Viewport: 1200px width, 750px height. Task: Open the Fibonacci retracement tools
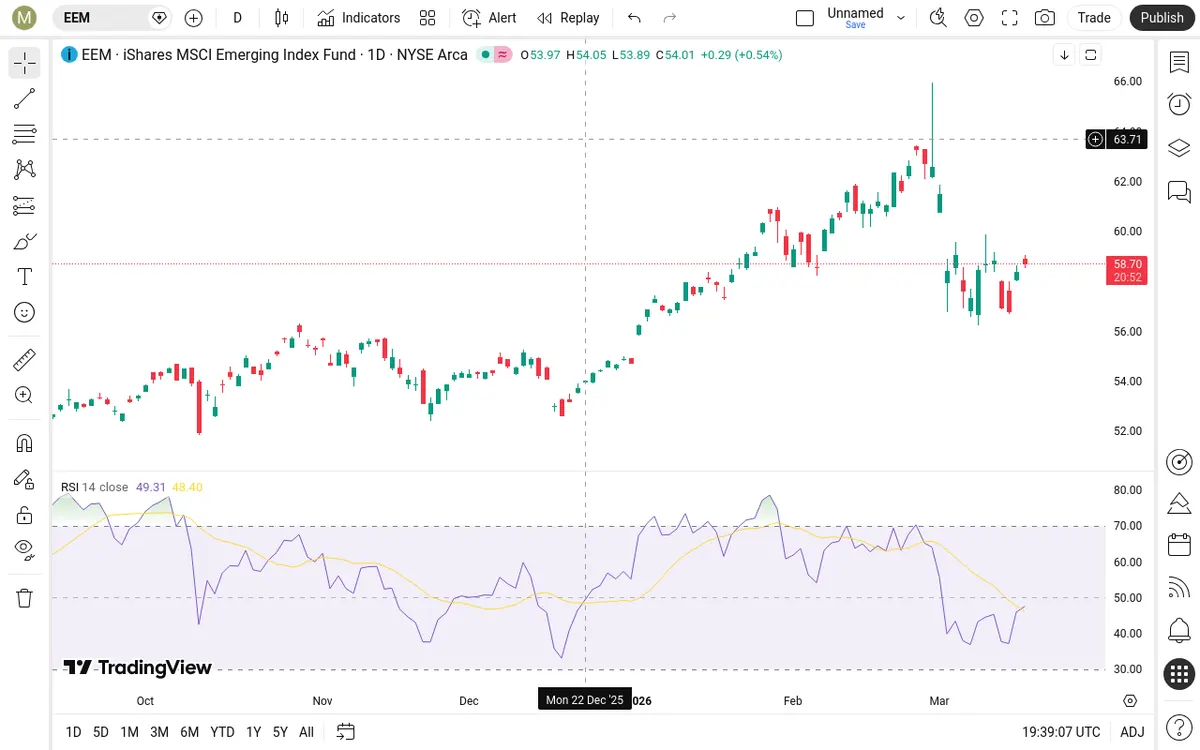[x=25, y=134]
